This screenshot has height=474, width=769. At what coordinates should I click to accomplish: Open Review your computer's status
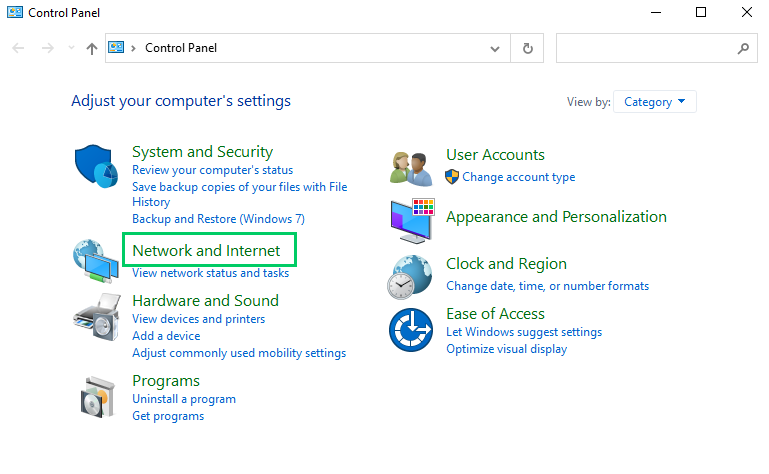(x=212, y=170)
